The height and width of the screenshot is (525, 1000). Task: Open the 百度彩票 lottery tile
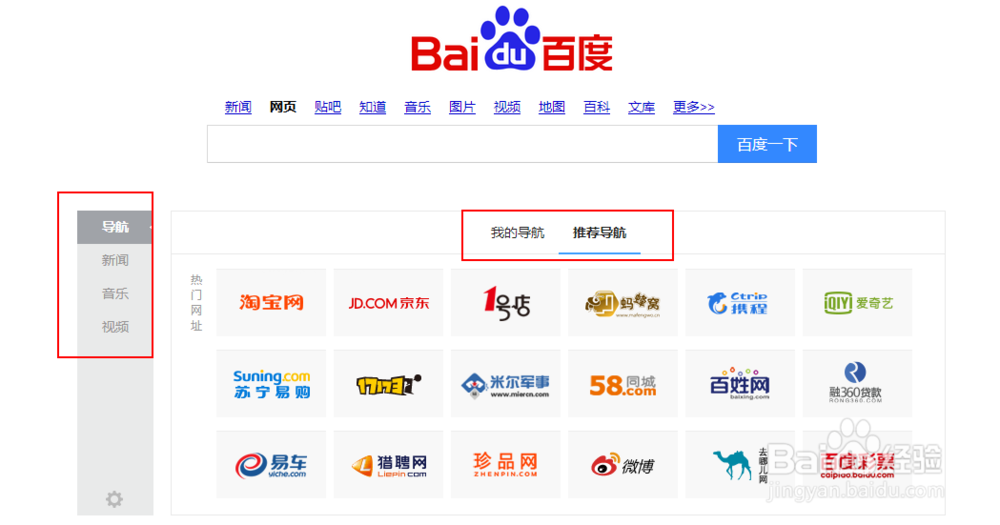click(858, 464)
